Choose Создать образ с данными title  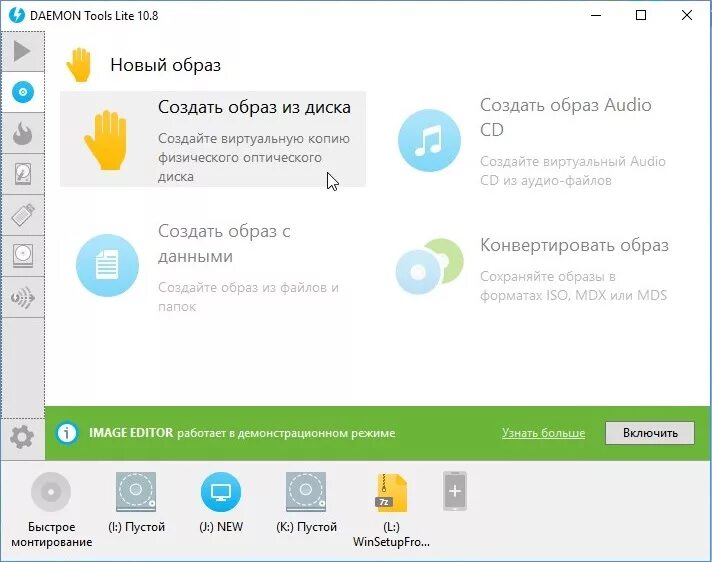tap(224, 244)
